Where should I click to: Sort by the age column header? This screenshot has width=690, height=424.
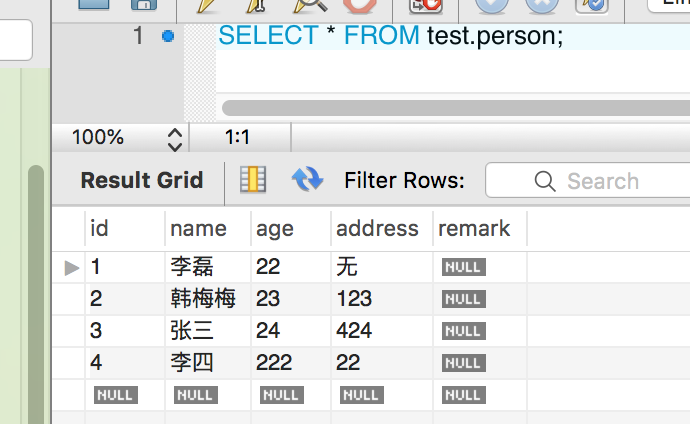pos(291,229)
